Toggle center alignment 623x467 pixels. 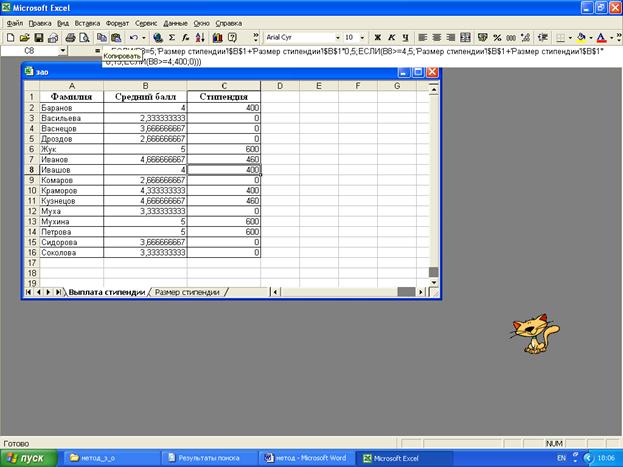pyautogui.click(x=437, y=38)
